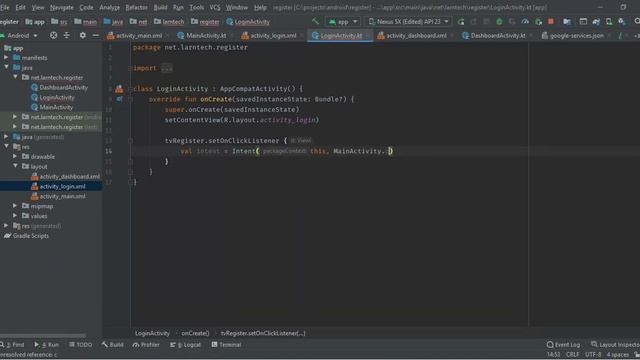Click the folded import region in the editor
This screenshot has width=640, height=360.
click(167, 68)
